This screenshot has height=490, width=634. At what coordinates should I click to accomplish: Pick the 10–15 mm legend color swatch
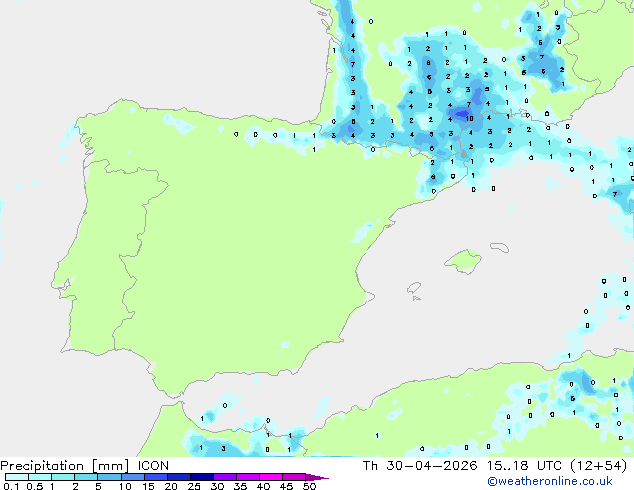point(133,477)
